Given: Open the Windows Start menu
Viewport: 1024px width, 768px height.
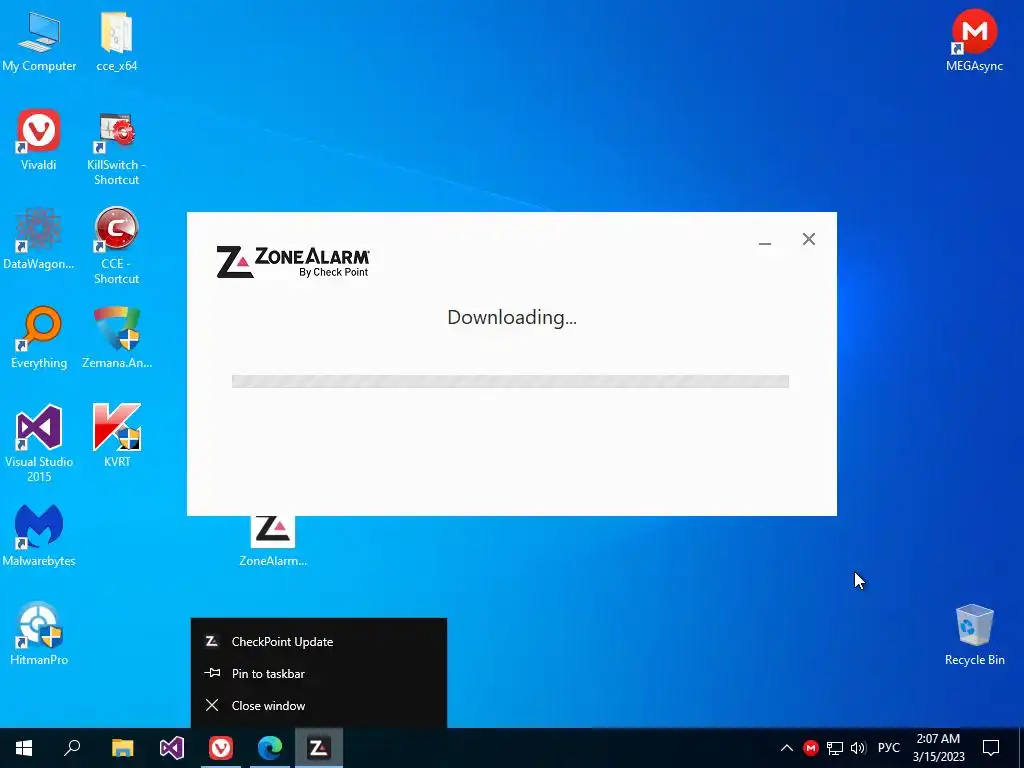Looking at the screenshot, I should pos(24,748).
